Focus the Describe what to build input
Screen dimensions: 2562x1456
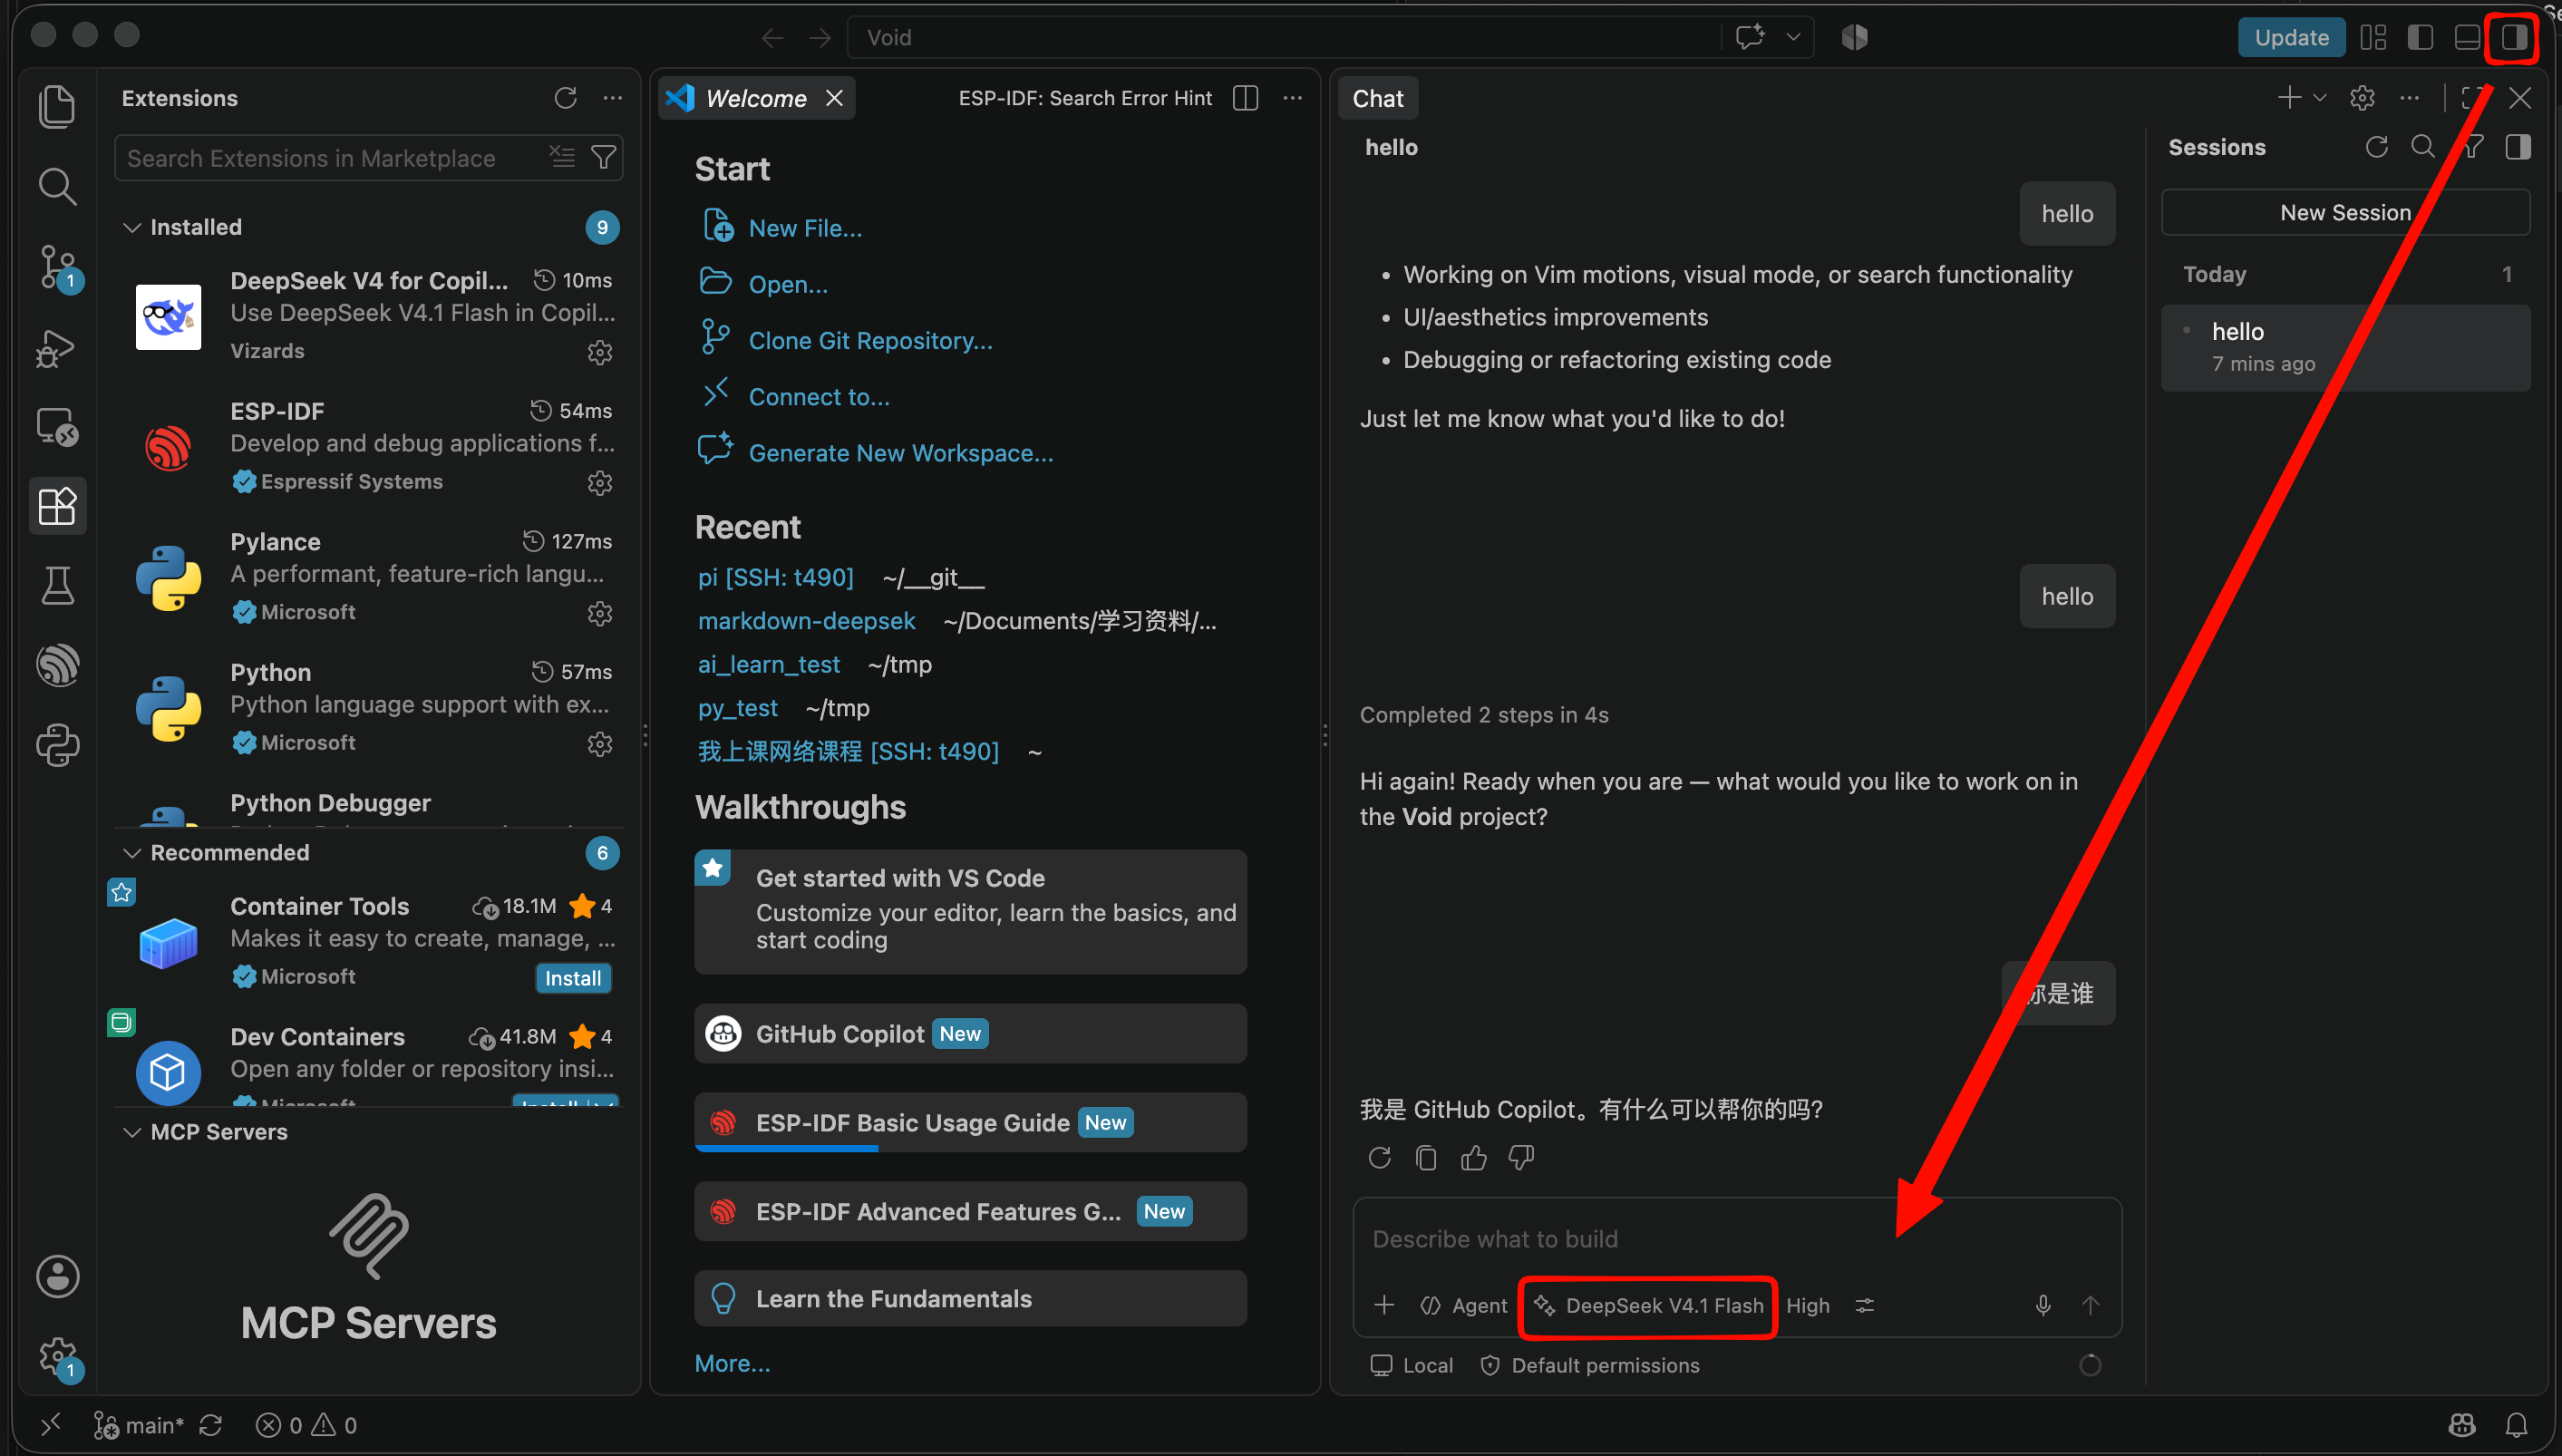coord(1737,1239)
